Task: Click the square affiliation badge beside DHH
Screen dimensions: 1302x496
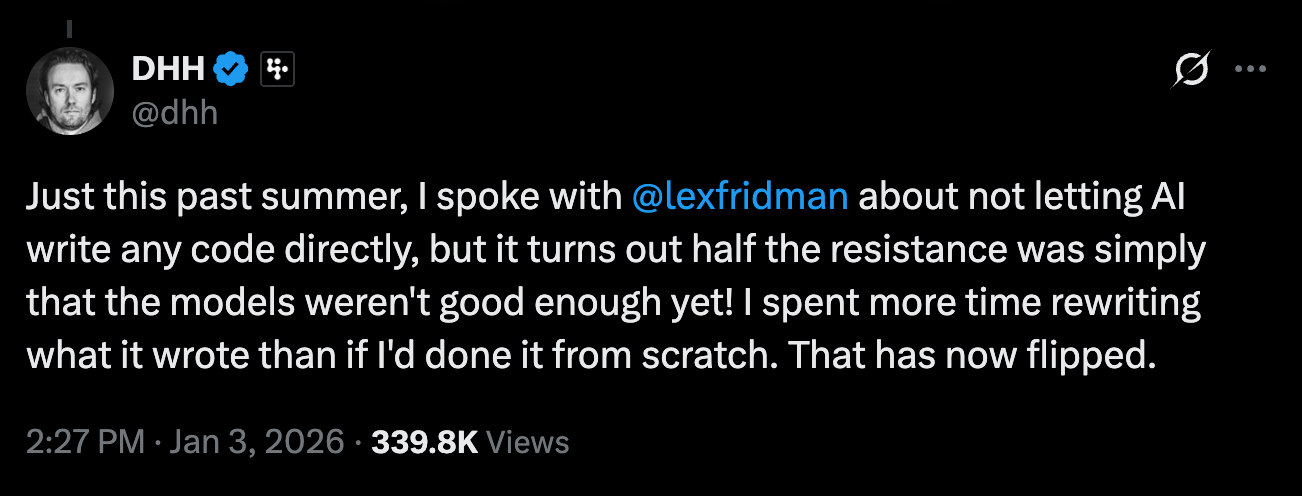Action: 276,69
